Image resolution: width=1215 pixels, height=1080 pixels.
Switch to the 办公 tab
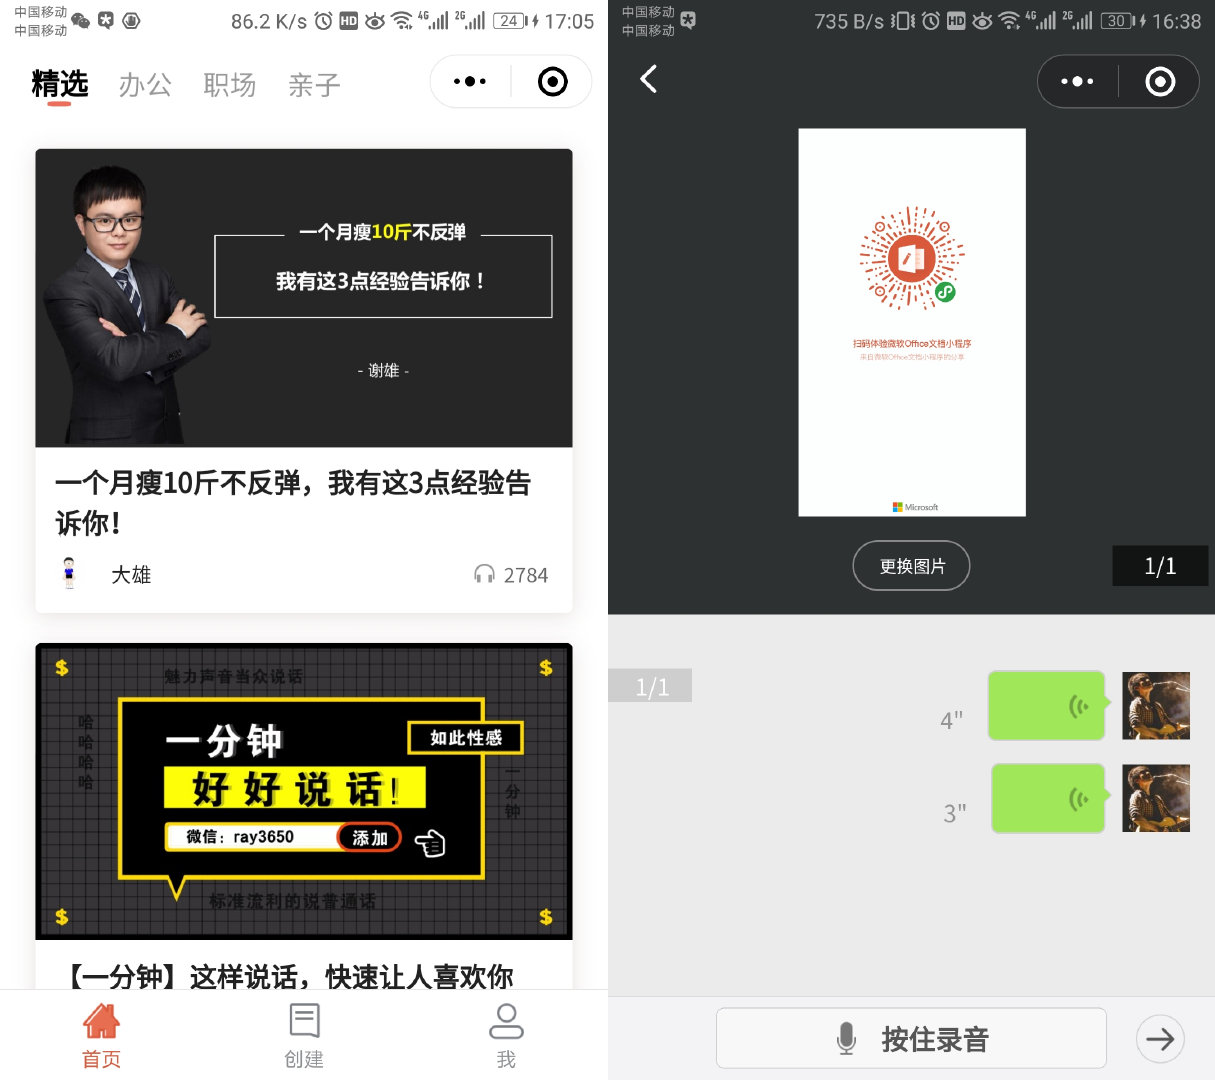coord(145,85)
